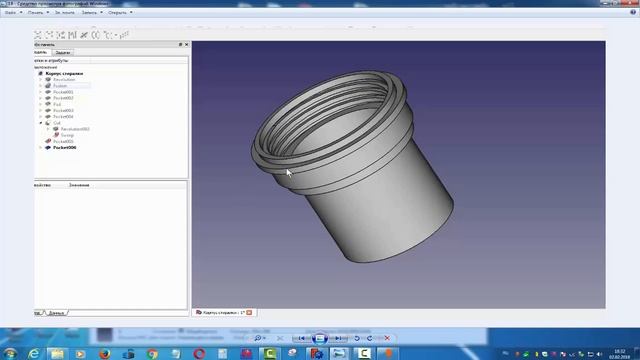
Task: Open Windows Media Player from taskbar
Action: (80, 353)
